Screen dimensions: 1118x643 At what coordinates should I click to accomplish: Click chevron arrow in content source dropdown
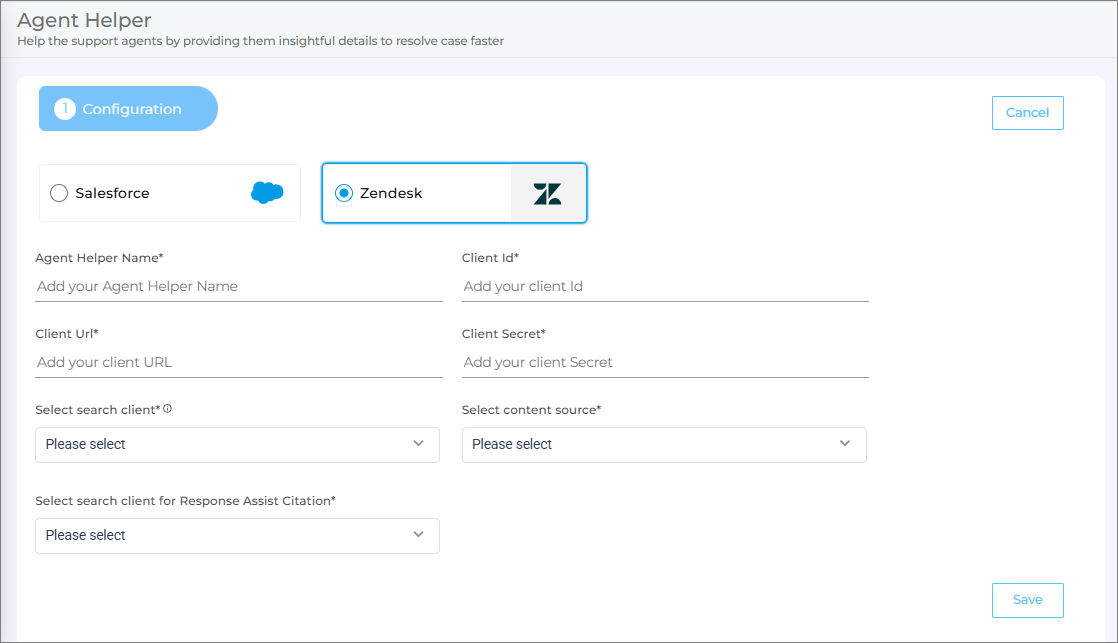tap(845, 444)
